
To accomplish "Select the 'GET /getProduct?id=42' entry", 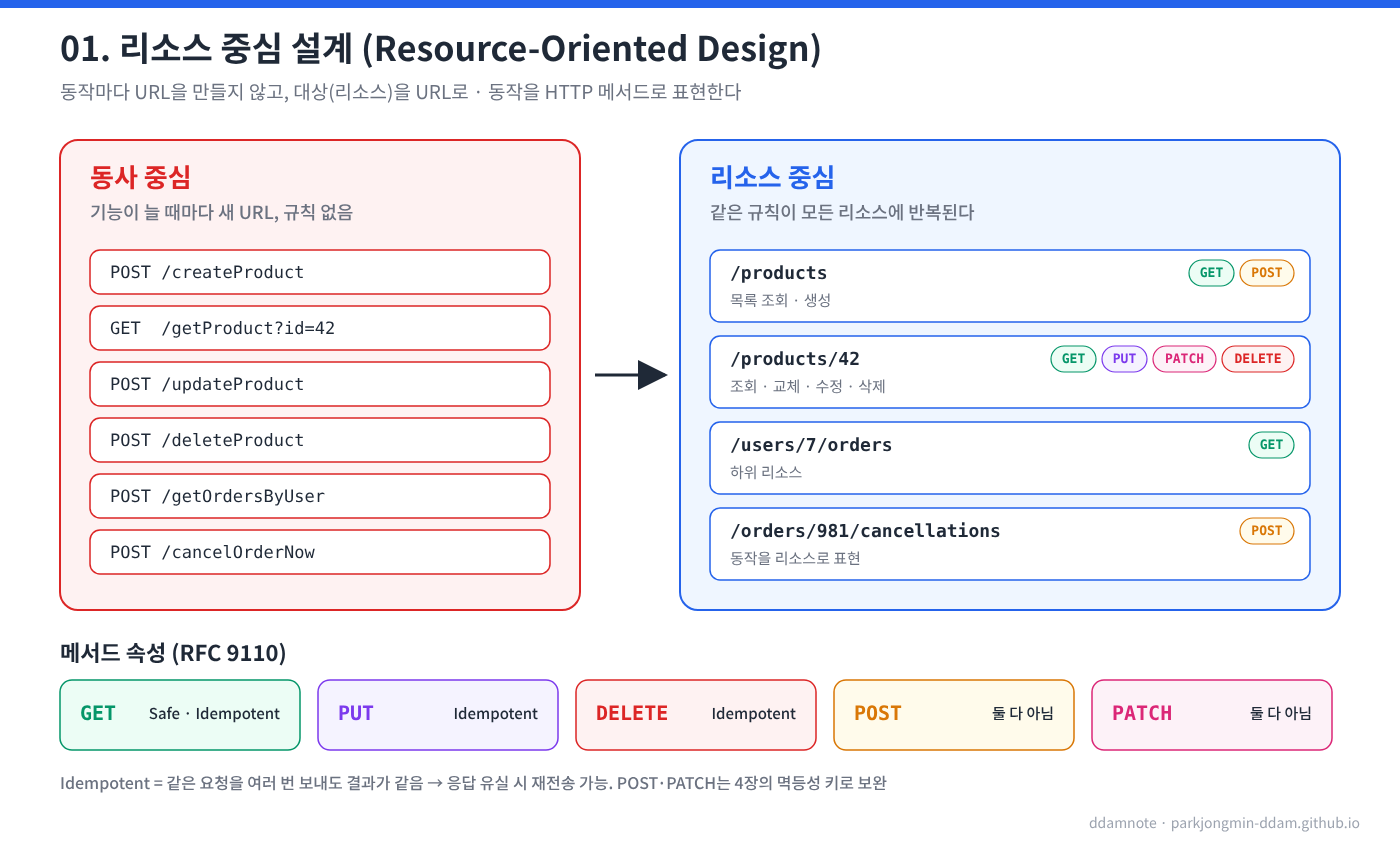I will click(320, 328).
